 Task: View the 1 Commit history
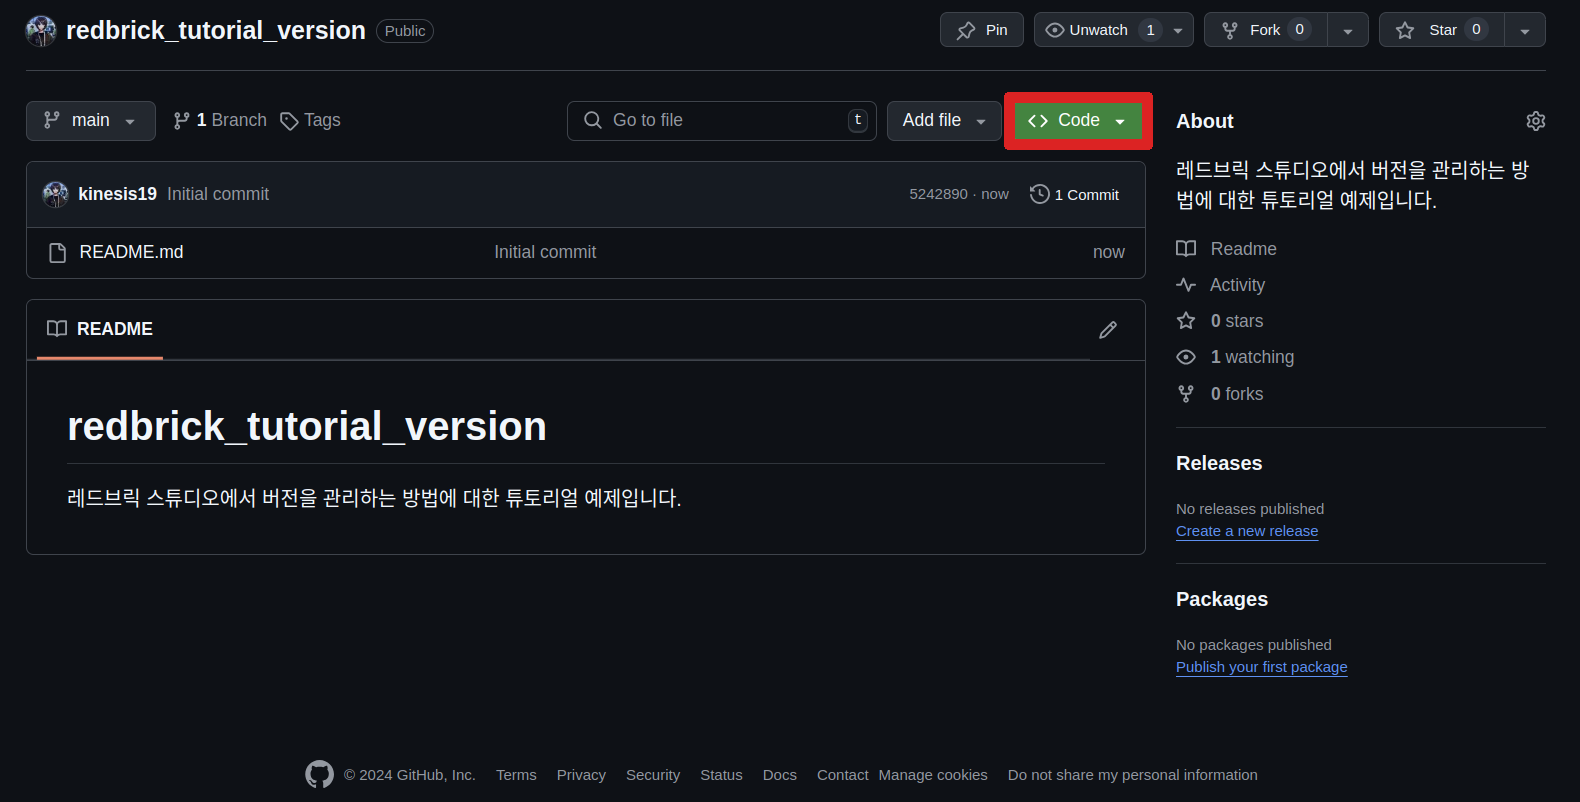point(1075,194)
